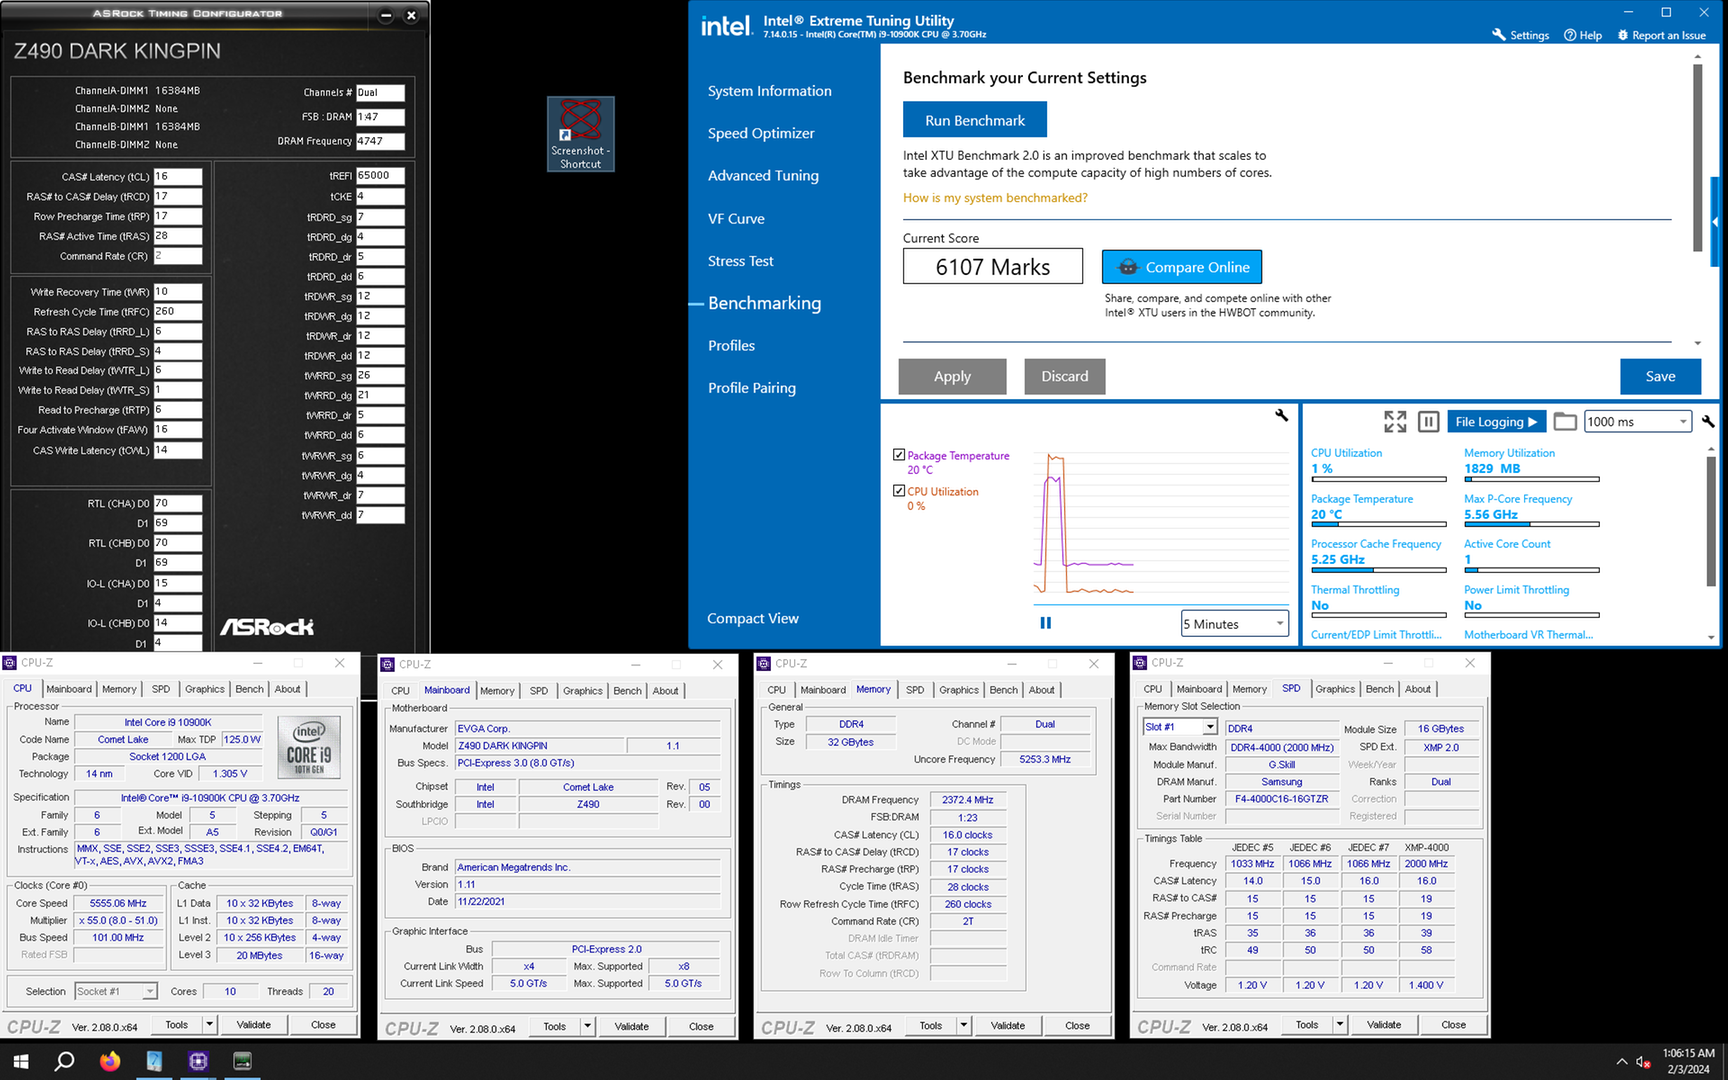1728x1080 pixels.
Task: Pause the monitoring stats panel
Action: click(x=1429, y=422)
